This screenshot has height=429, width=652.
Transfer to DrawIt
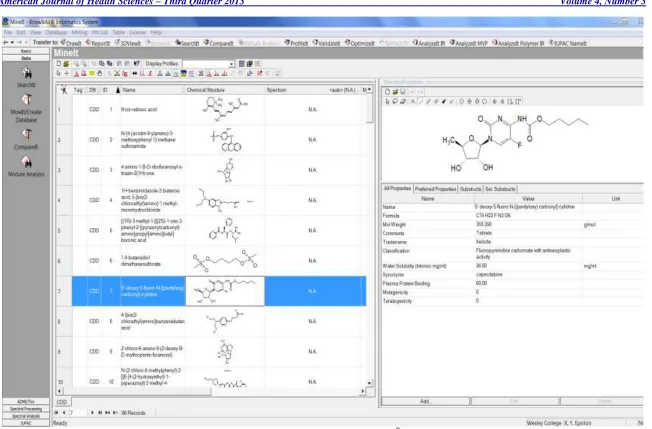(71, 43)
